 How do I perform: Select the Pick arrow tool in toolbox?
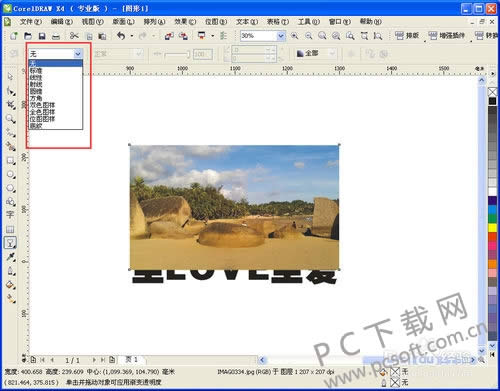[x=10, y=76]
